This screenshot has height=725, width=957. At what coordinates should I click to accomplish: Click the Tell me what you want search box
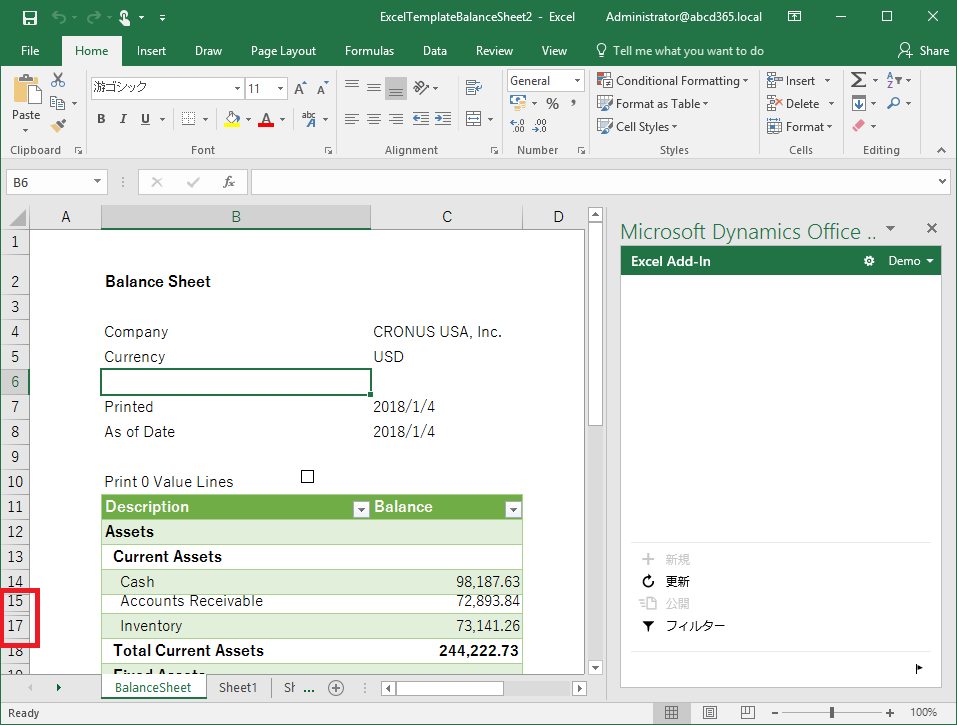point(680,51)
